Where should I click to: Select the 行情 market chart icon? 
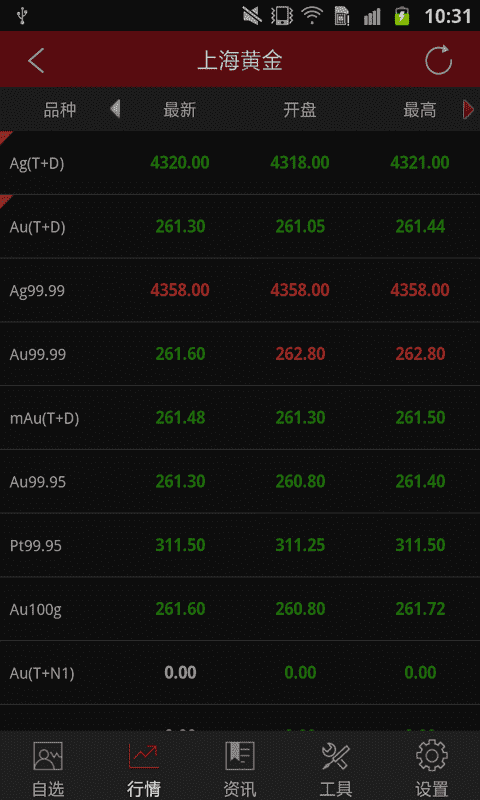coord(144,756)
